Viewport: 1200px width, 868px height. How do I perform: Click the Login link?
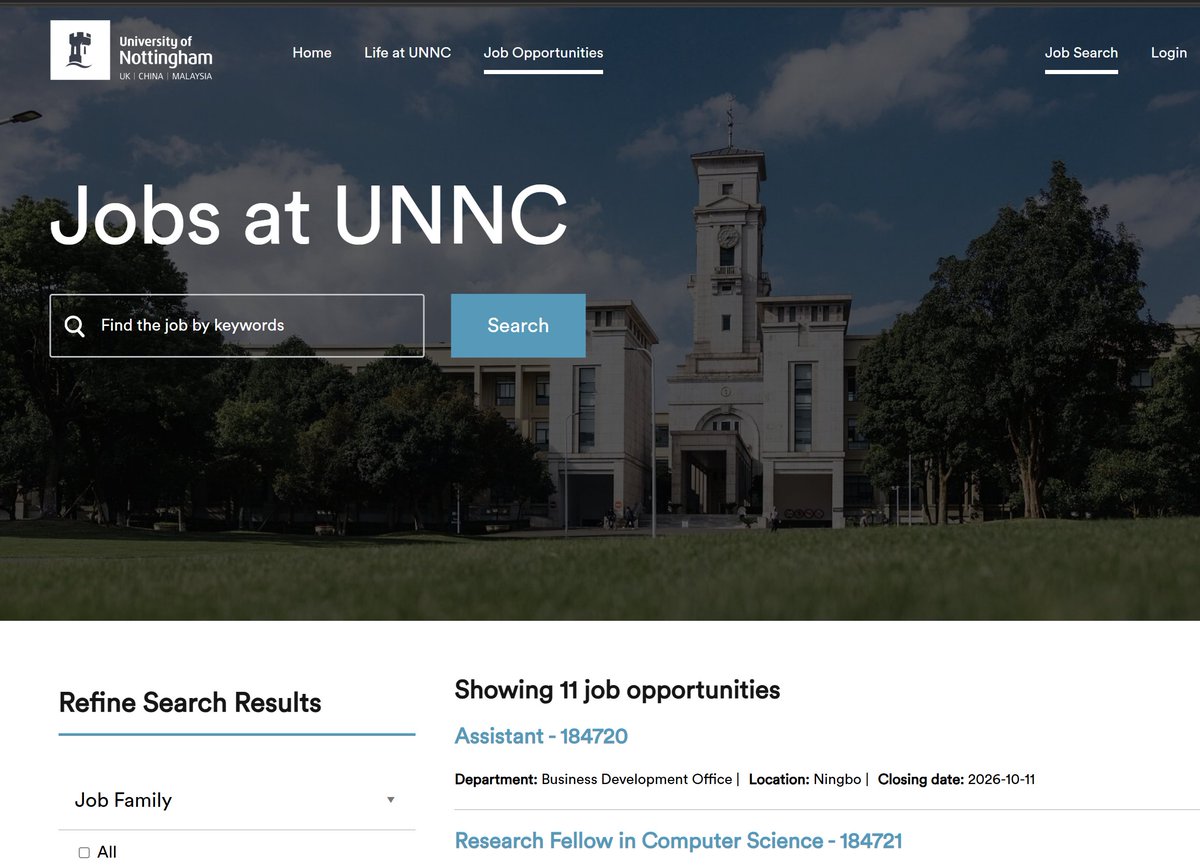coord(1168,52)
